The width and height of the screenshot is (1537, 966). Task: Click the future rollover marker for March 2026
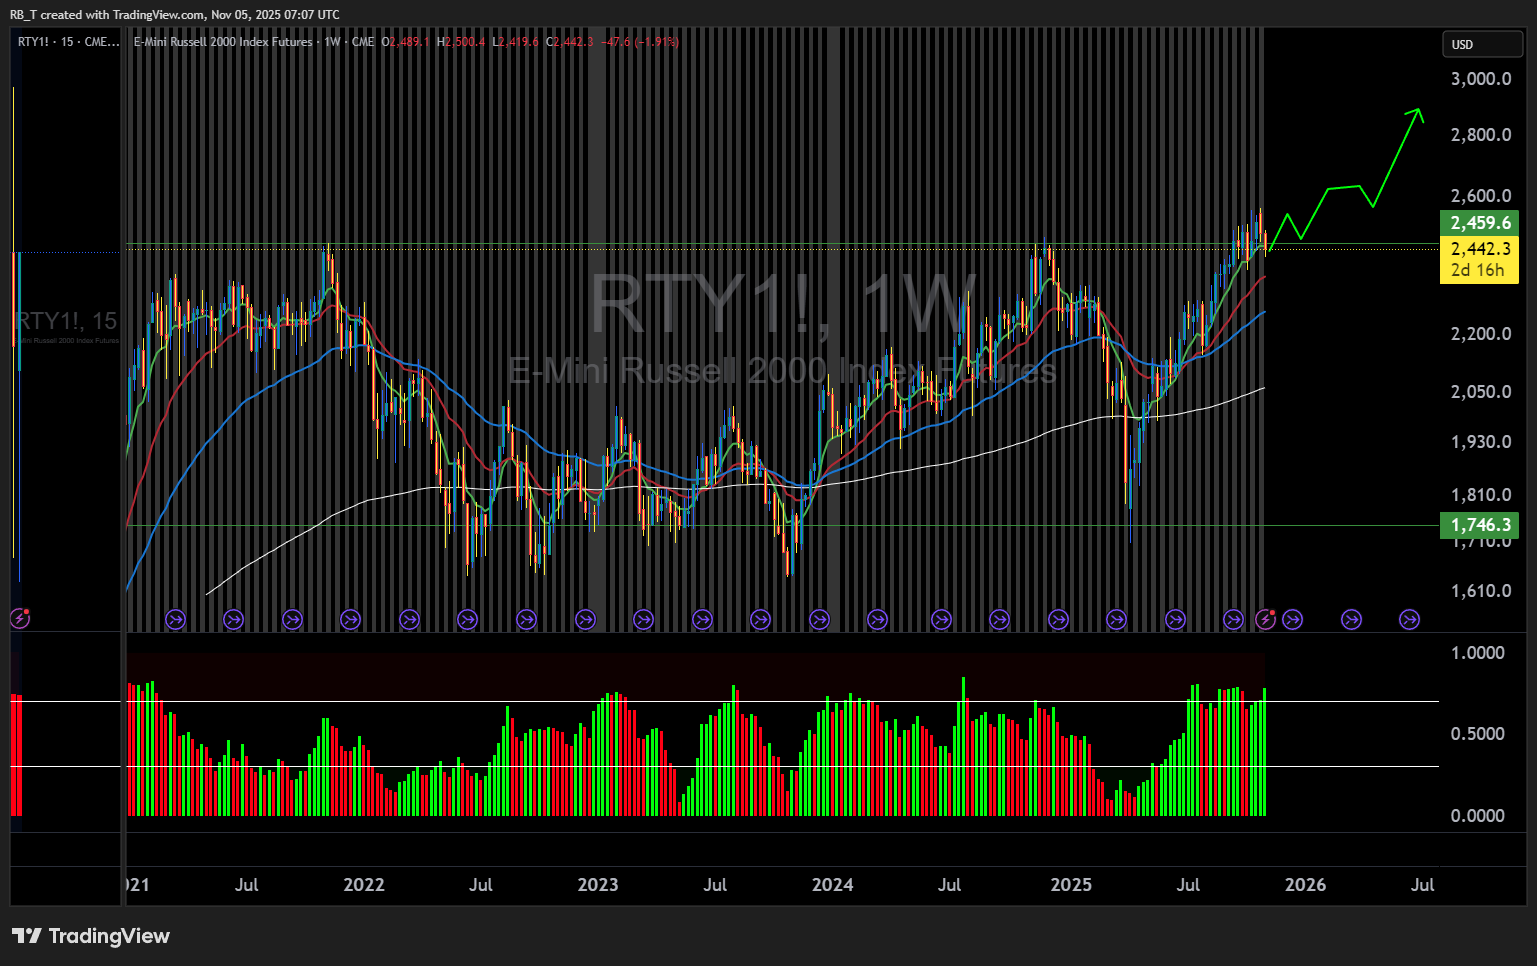pyautogui.click(x=1351, y=620)
